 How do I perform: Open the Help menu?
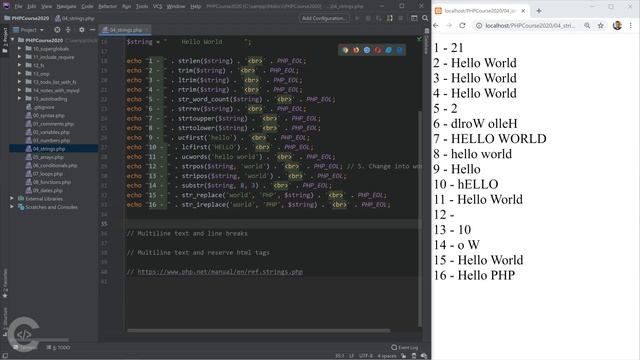point(196,6)
